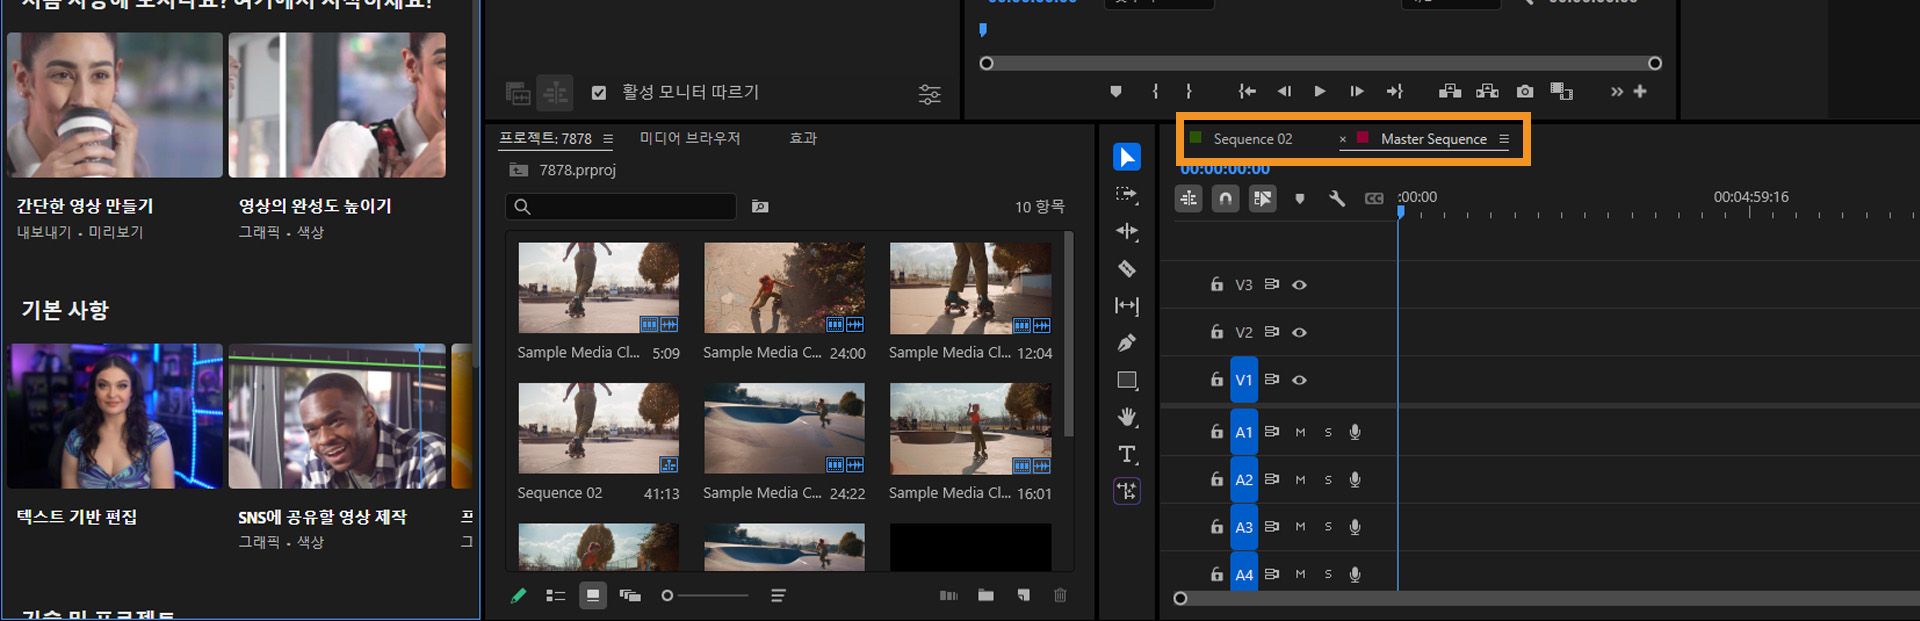The width and height of the screenshot is (1920, 621).
Task: Toggle V1 track visibility eye
Action: (1299, 380)
